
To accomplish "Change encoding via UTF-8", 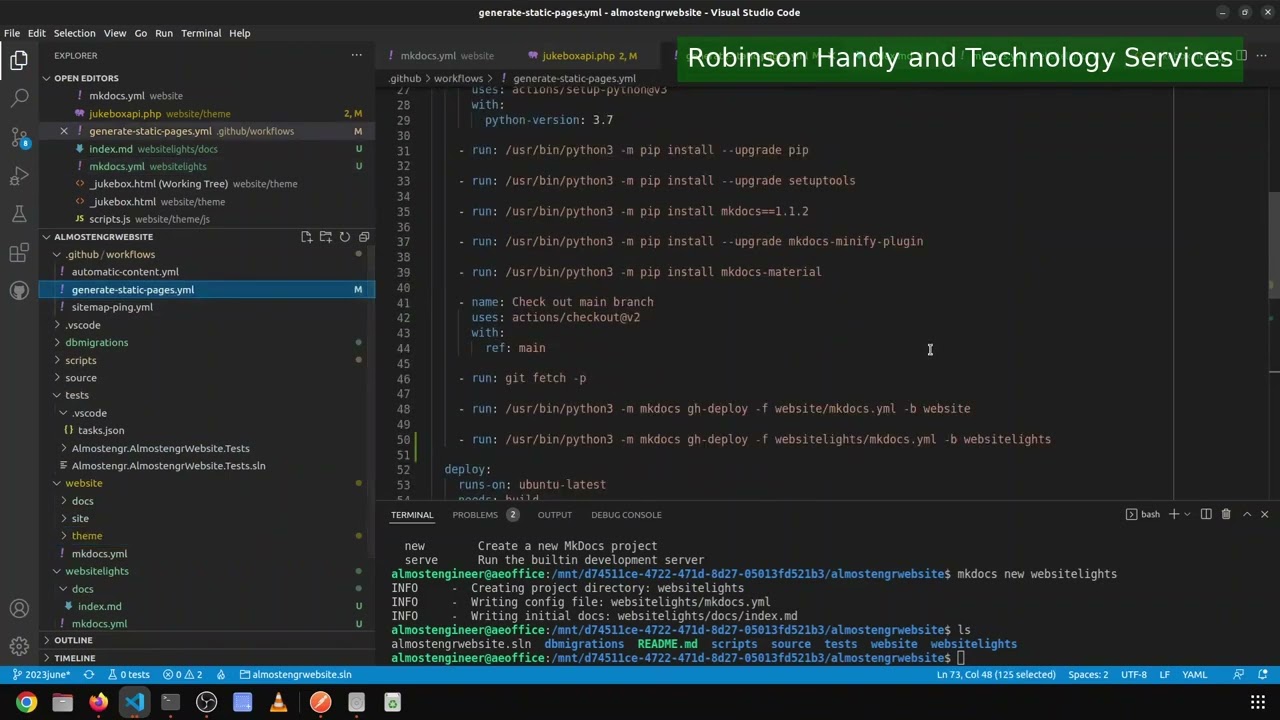I will (x=1134, y=674).
